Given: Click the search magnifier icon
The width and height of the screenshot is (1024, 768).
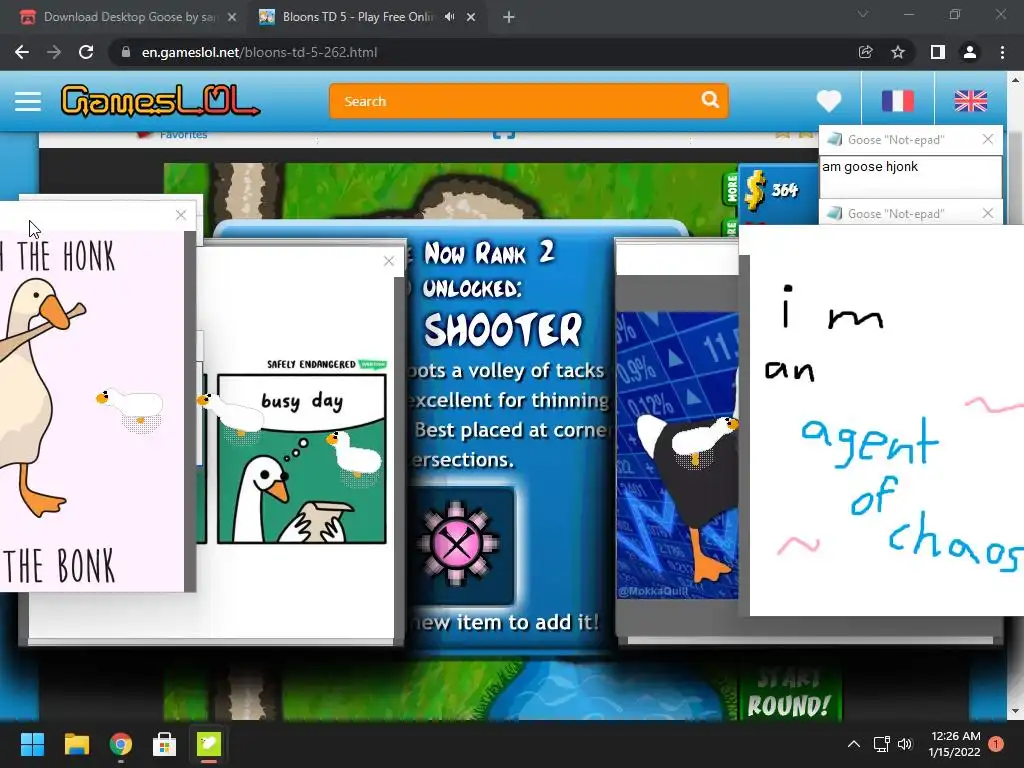Looking at the screenshot, I should 710,100.
